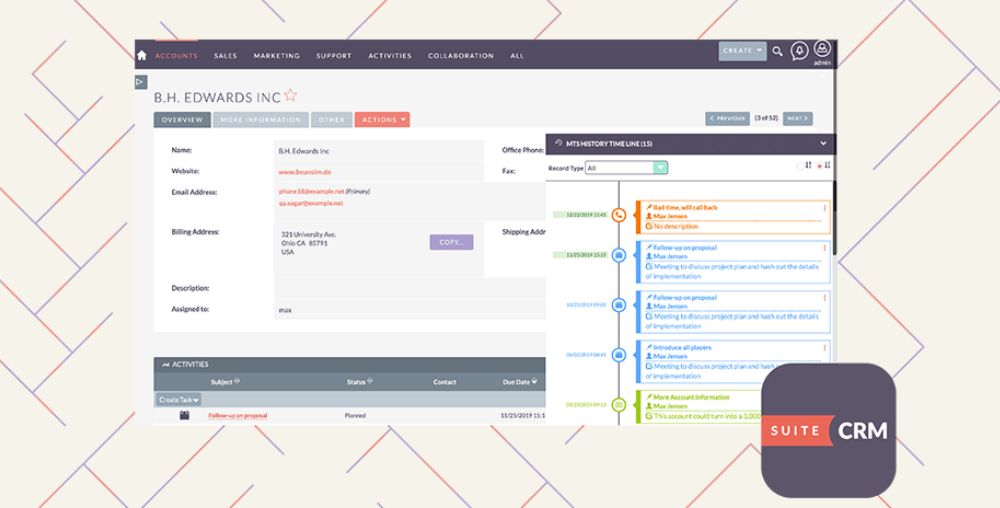Viewport: 1000px width, 508px height.
Task: Open the All menu
Action: click(517, 56)
